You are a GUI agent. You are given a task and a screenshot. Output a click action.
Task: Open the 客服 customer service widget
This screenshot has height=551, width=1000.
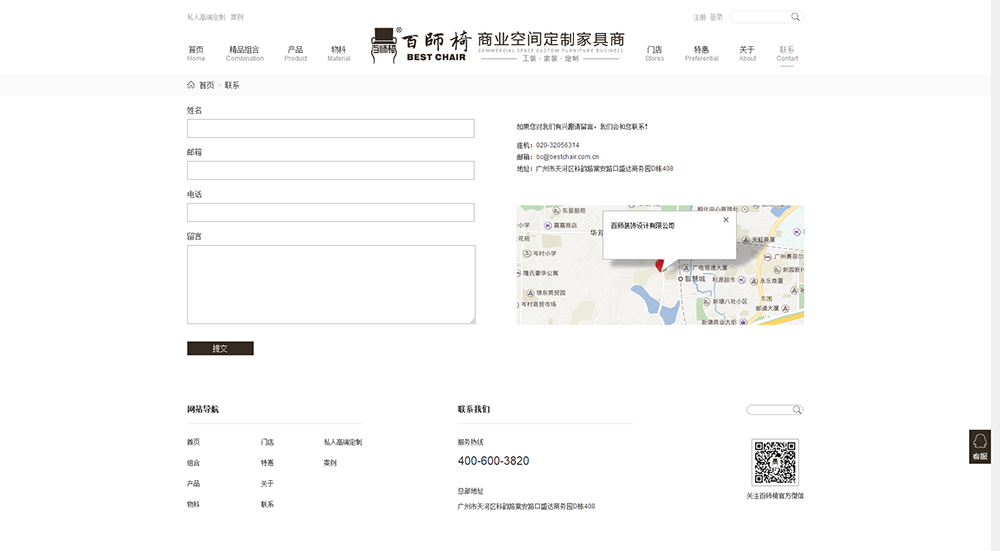(x=980, y=446)
